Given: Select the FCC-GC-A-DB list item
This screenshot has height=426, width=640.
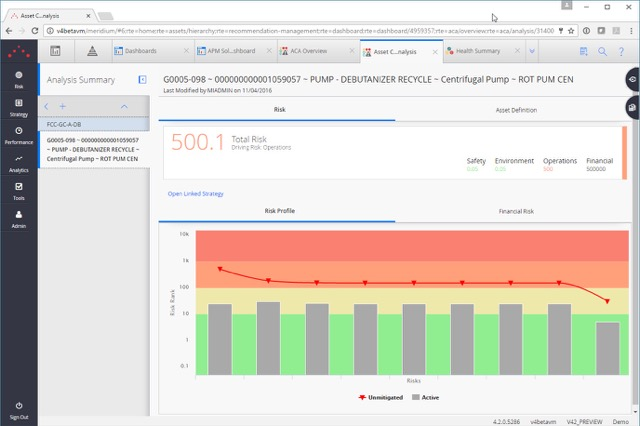Looking at the screenshot, I should tap(64, 124).
